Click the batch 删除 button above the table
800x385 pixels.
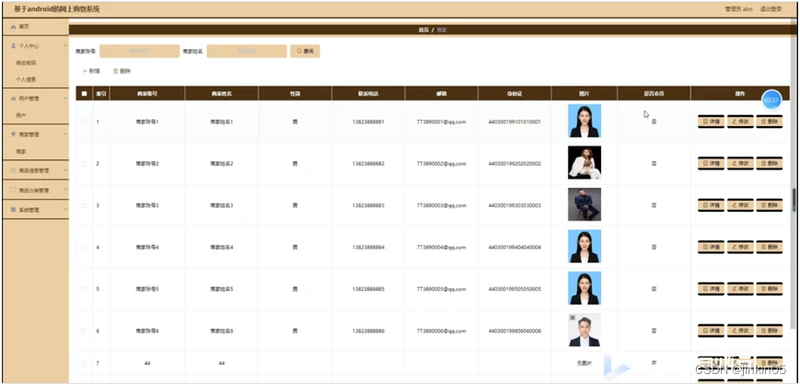[x=122, y=71]
